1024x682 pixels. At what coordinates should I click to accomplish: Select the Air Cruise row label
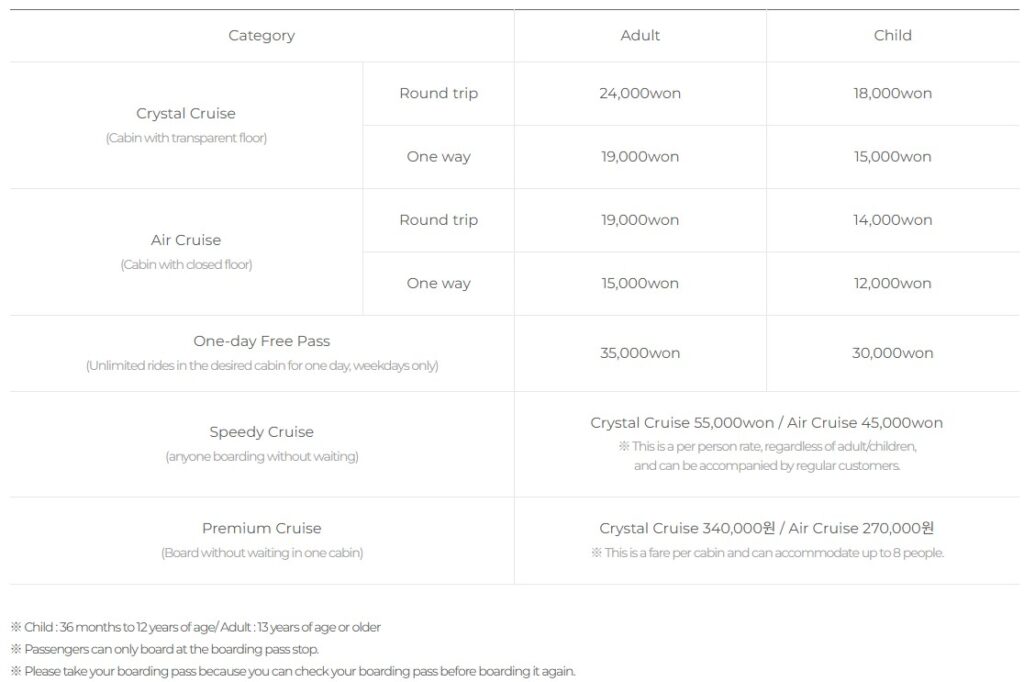tap(186, 240)
